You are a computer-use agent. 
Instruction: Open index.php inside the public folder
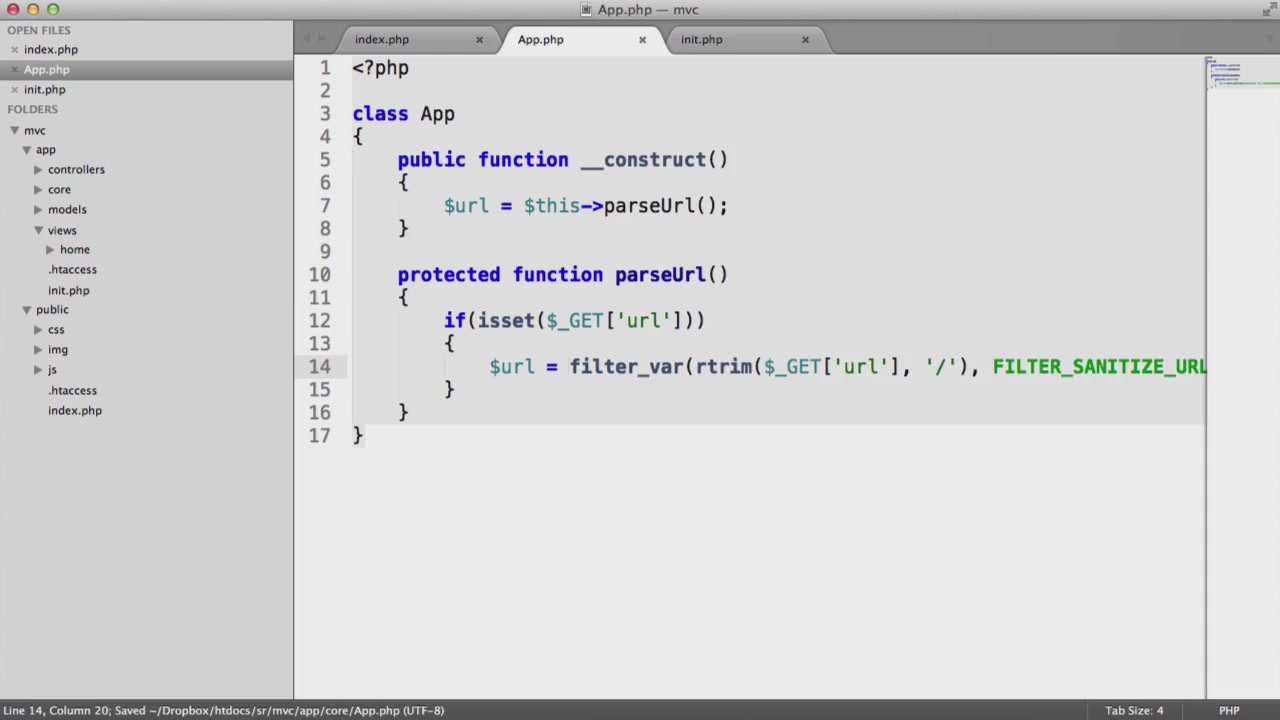tap(75, 411)
